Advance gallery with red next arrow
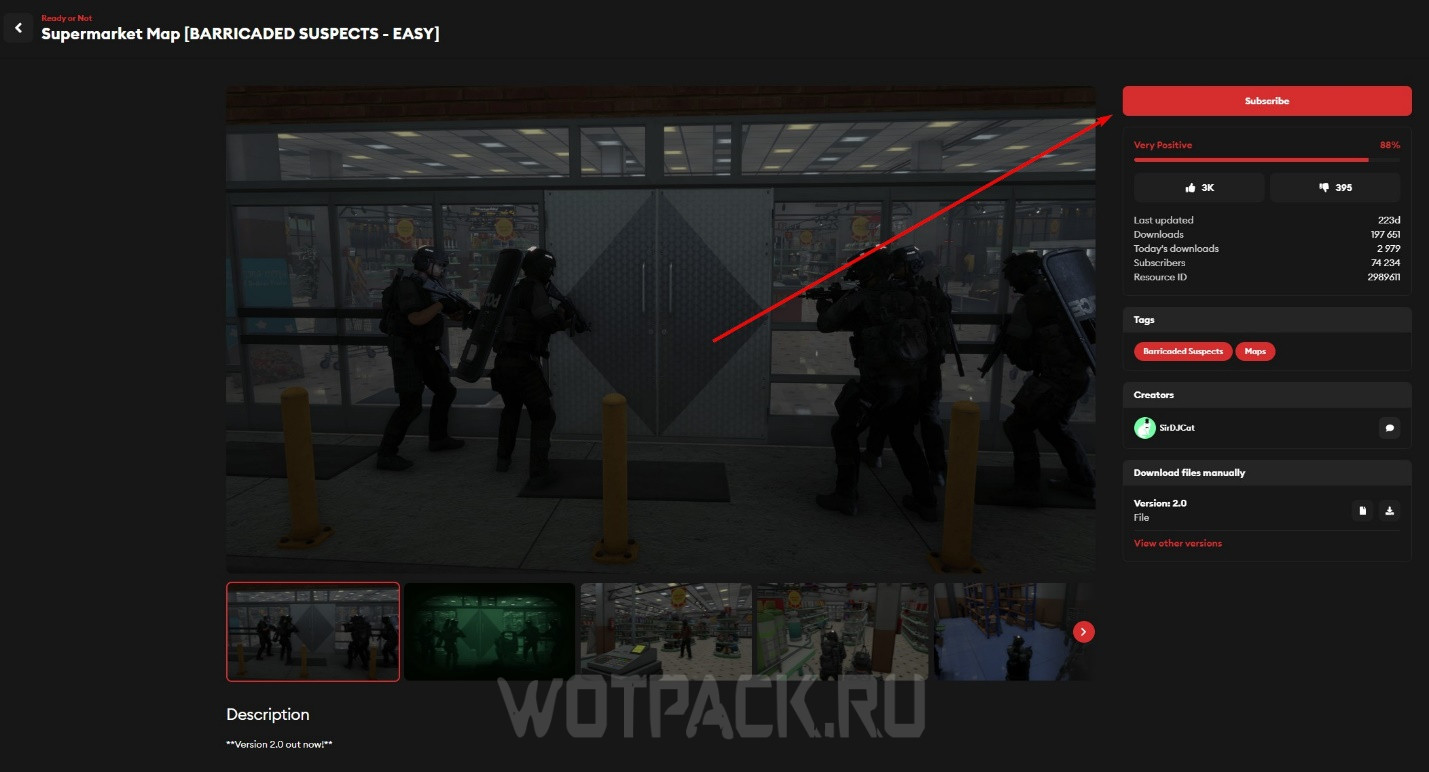This screenshot has width=1429, height=772. 1084,631
